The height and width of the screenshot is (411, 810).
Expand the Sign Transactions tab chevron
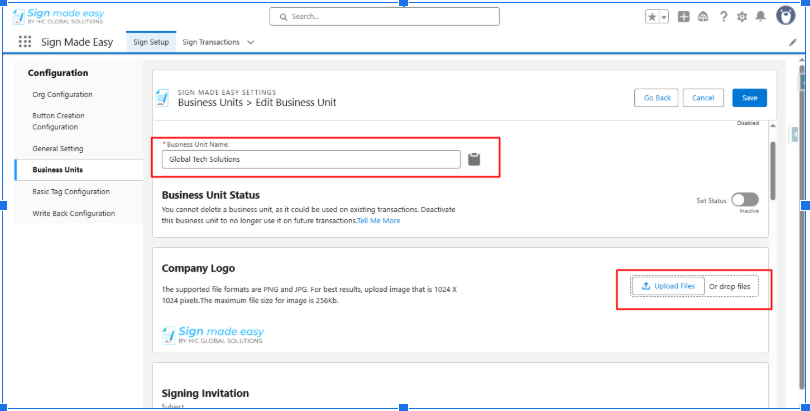tap(251, 42)
